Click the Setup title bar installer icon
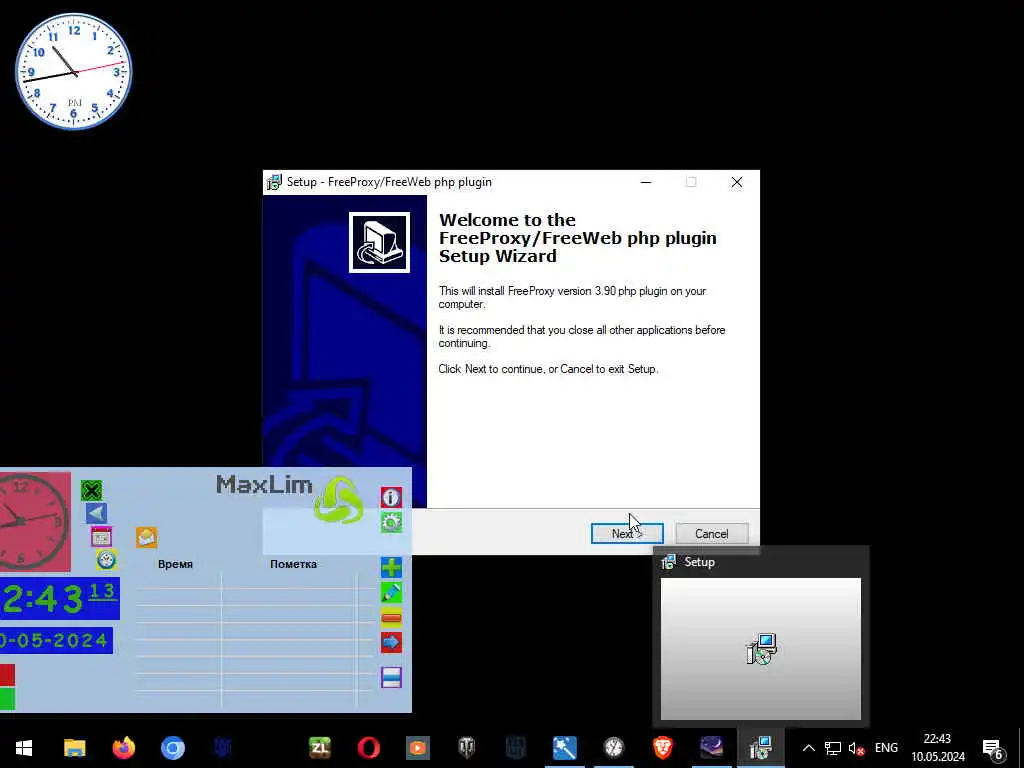 point(274,182)
